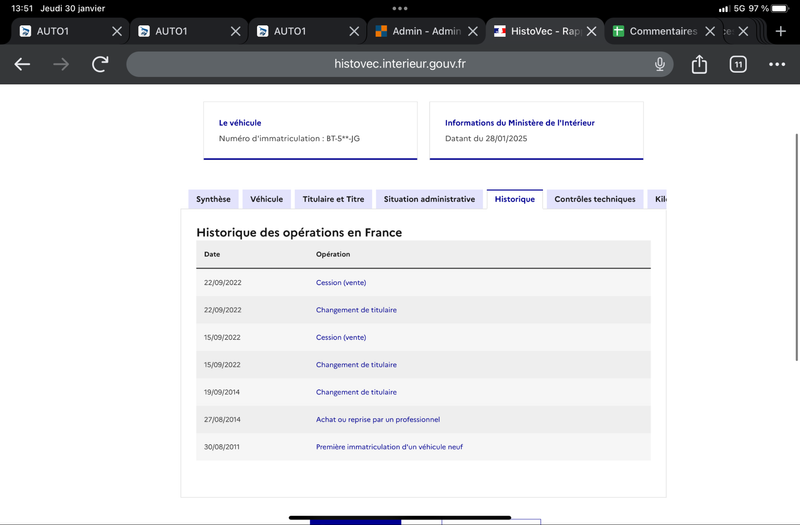Open the Véhicule tab
The width and height of the screenshot is (800, 525).
266,199
